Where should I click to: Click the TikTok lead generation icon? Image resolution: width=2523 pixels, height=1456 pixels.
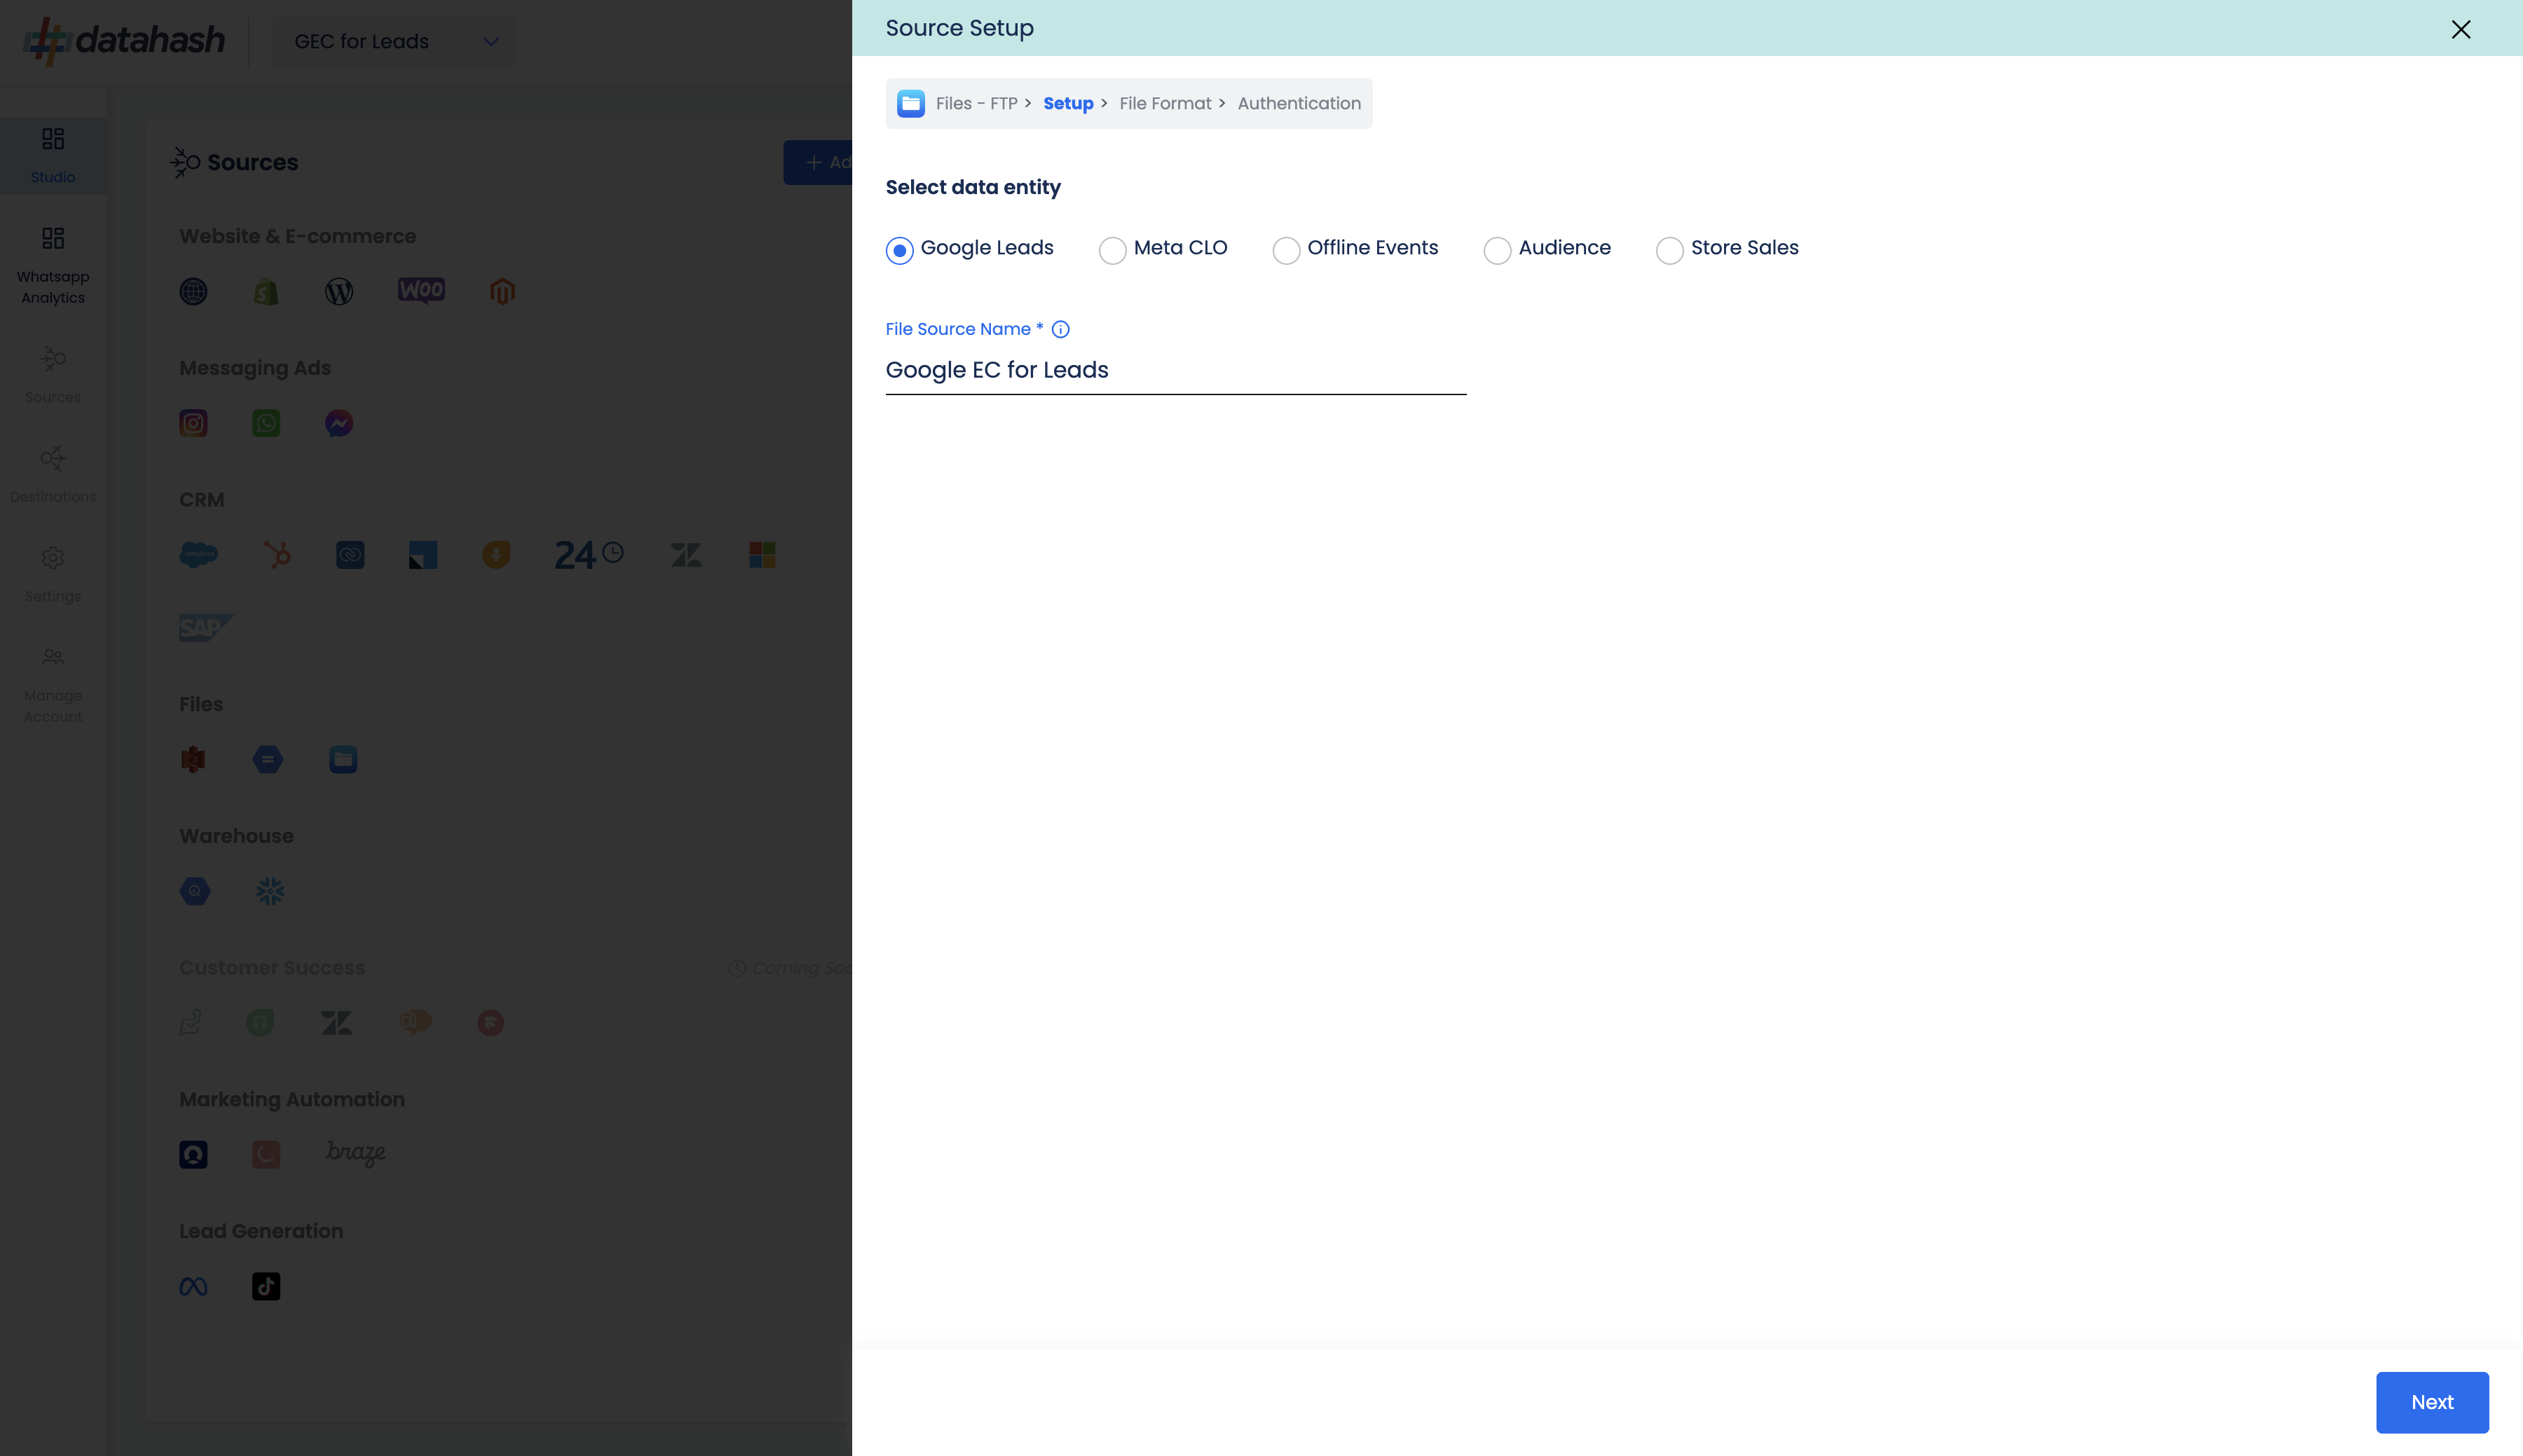click(266, 1286)
